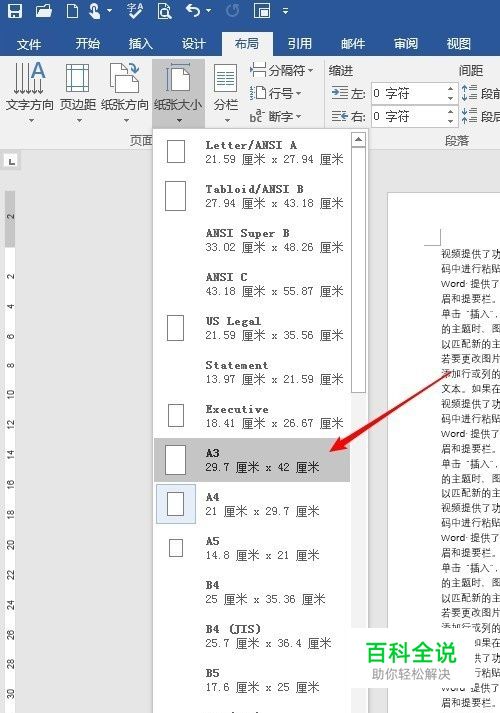
Task: Choose Letter/ANSI A paper size
Action: tap(252, 152)
